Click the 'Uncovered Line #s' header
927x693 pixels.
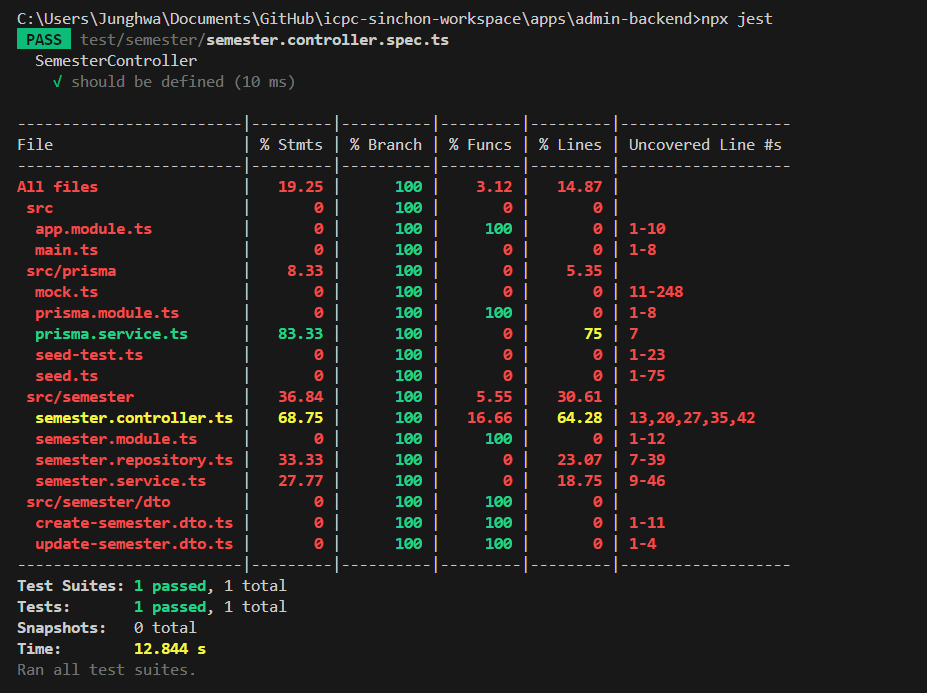pyautogui.click(x=705, y=145)
